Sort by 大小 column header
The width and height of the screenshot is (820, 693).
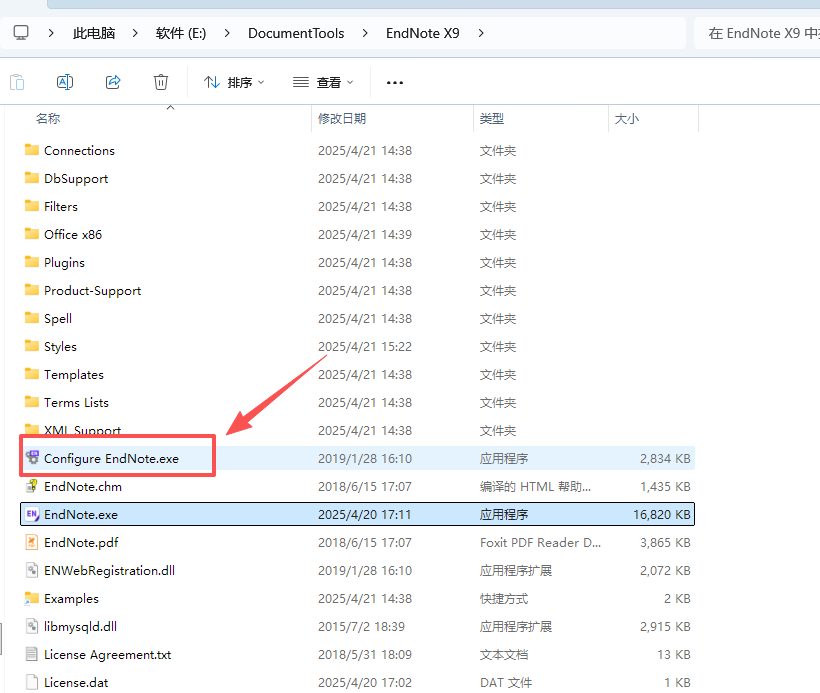[627, 119]
